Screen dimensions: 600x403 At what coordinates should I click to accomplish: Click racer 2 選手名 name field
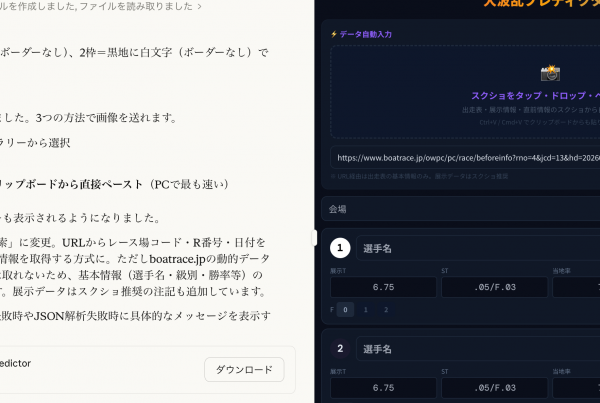click(478, 349)
